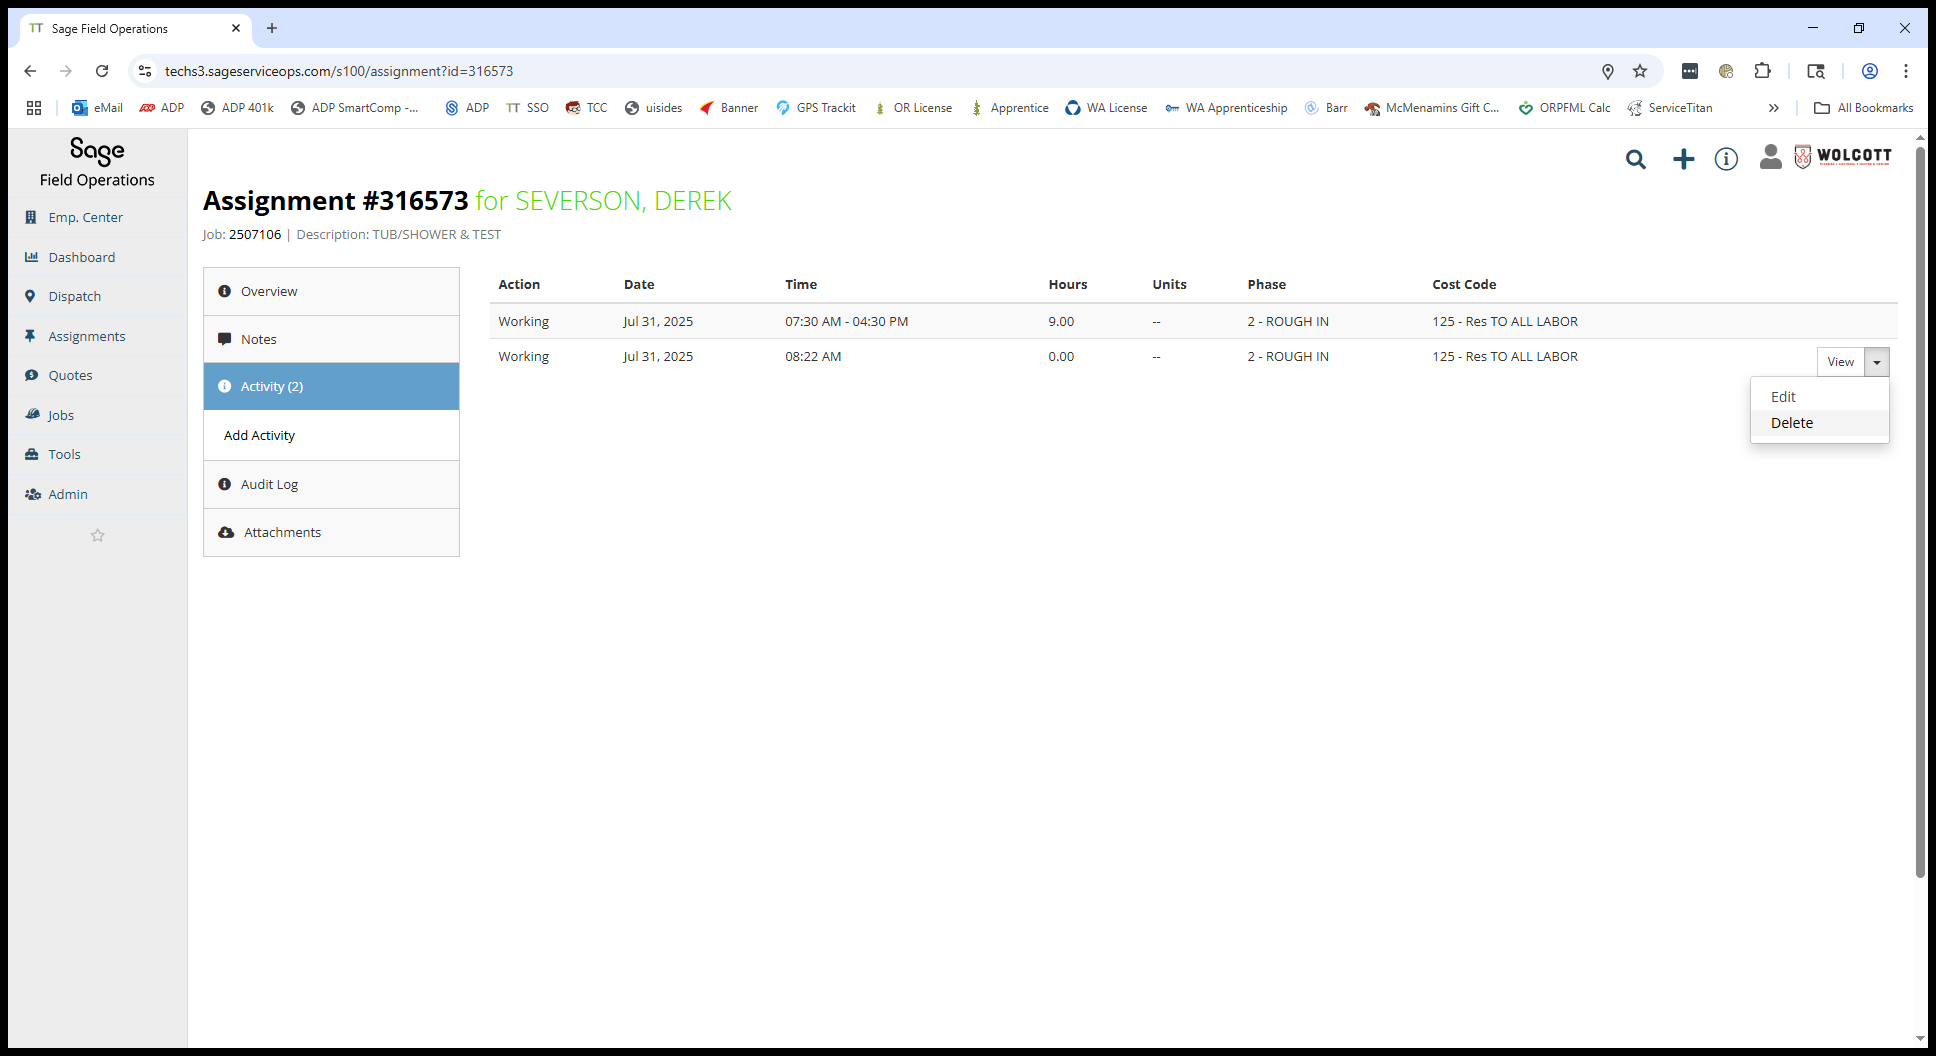
Task: Open the browser extensions puzzle icon
Action: tap(1762, 71)
